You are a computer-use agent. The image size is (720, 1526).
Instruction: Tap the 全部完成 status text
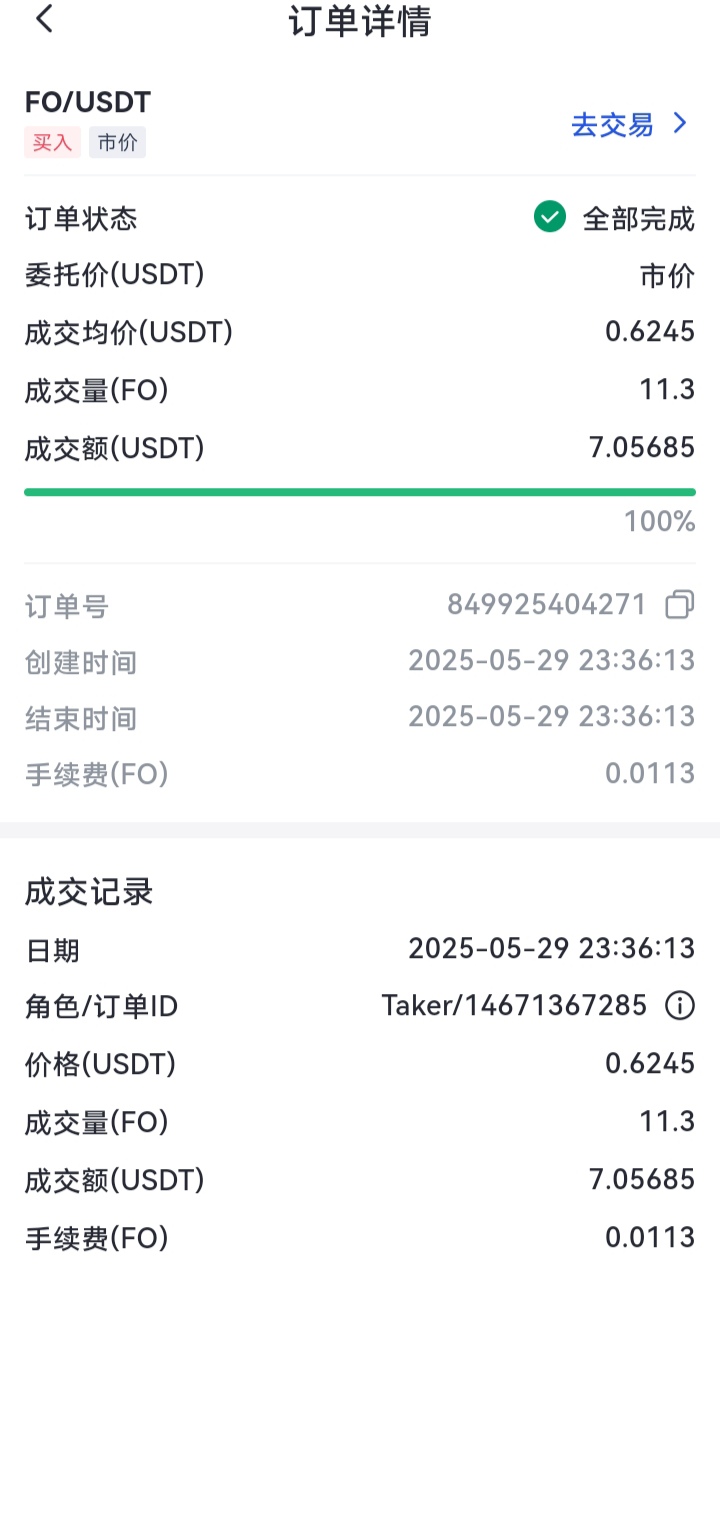[x=639, y=219]
